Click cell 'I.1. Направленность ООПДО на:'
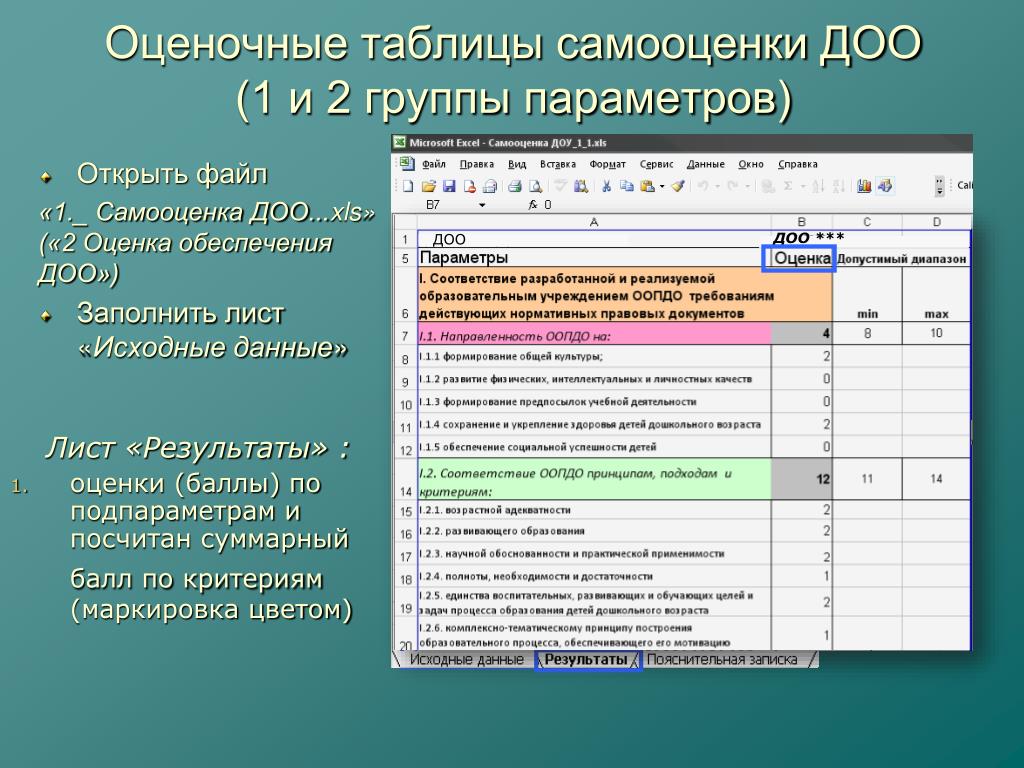The height and width of the screenshot is (768, 1024). 594,335
